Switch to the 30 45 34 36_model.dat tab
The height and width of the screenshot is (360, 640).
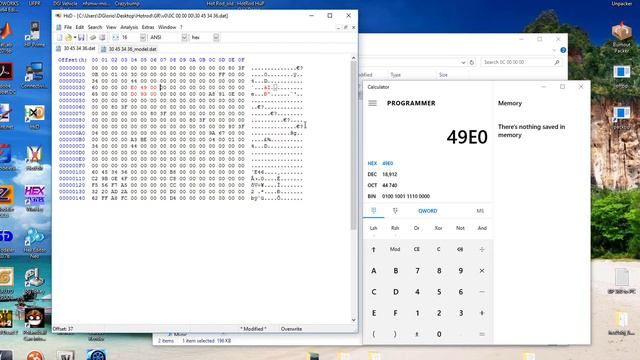[129, 49]
